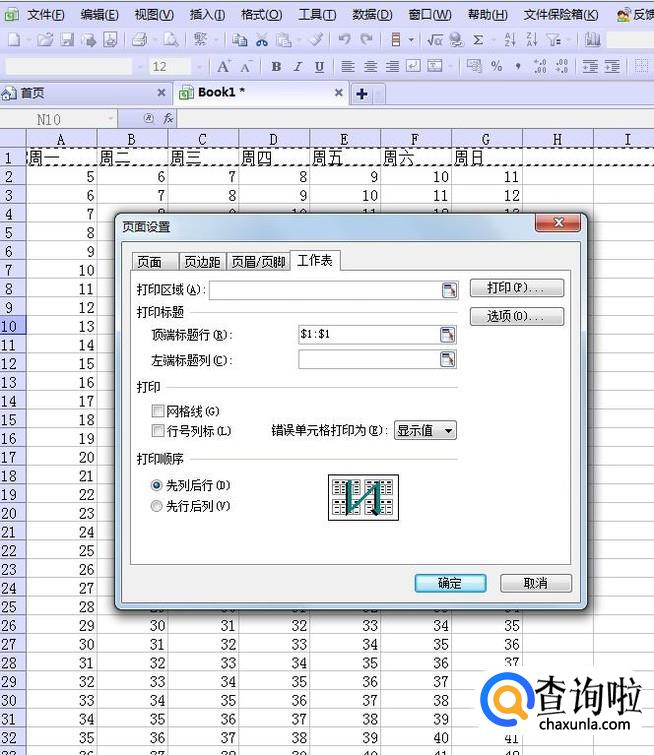The width and height of the screenshot is (654, 755).
Task: Click the Copy icon
Action: click(x=239, y=39)
